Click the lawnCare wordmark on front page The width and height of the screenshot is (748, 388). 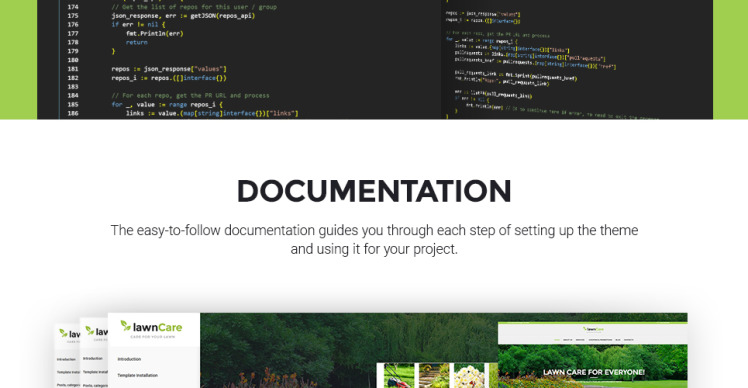coord(157,327)
